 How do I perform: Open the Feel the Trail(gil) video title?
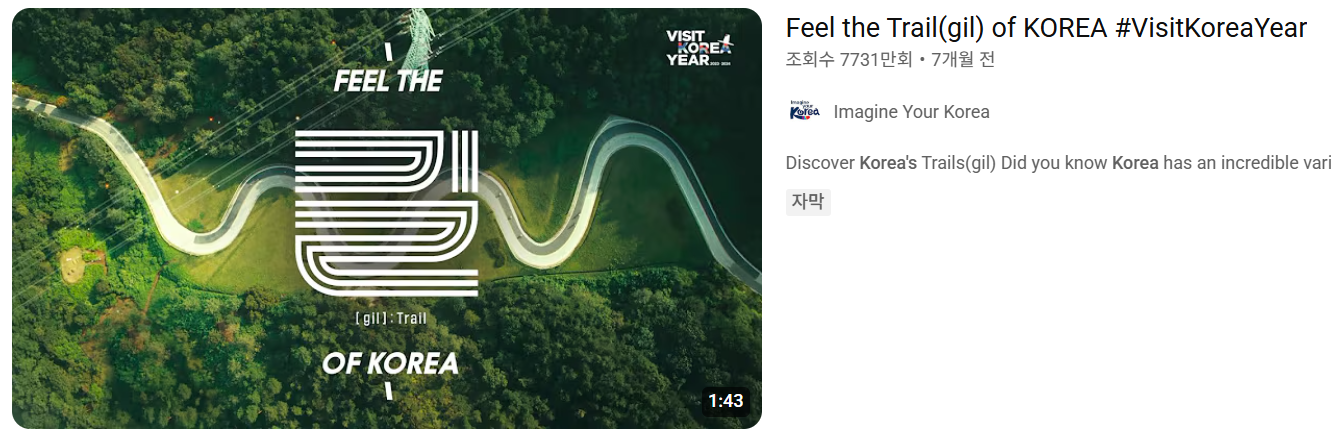1046,28
